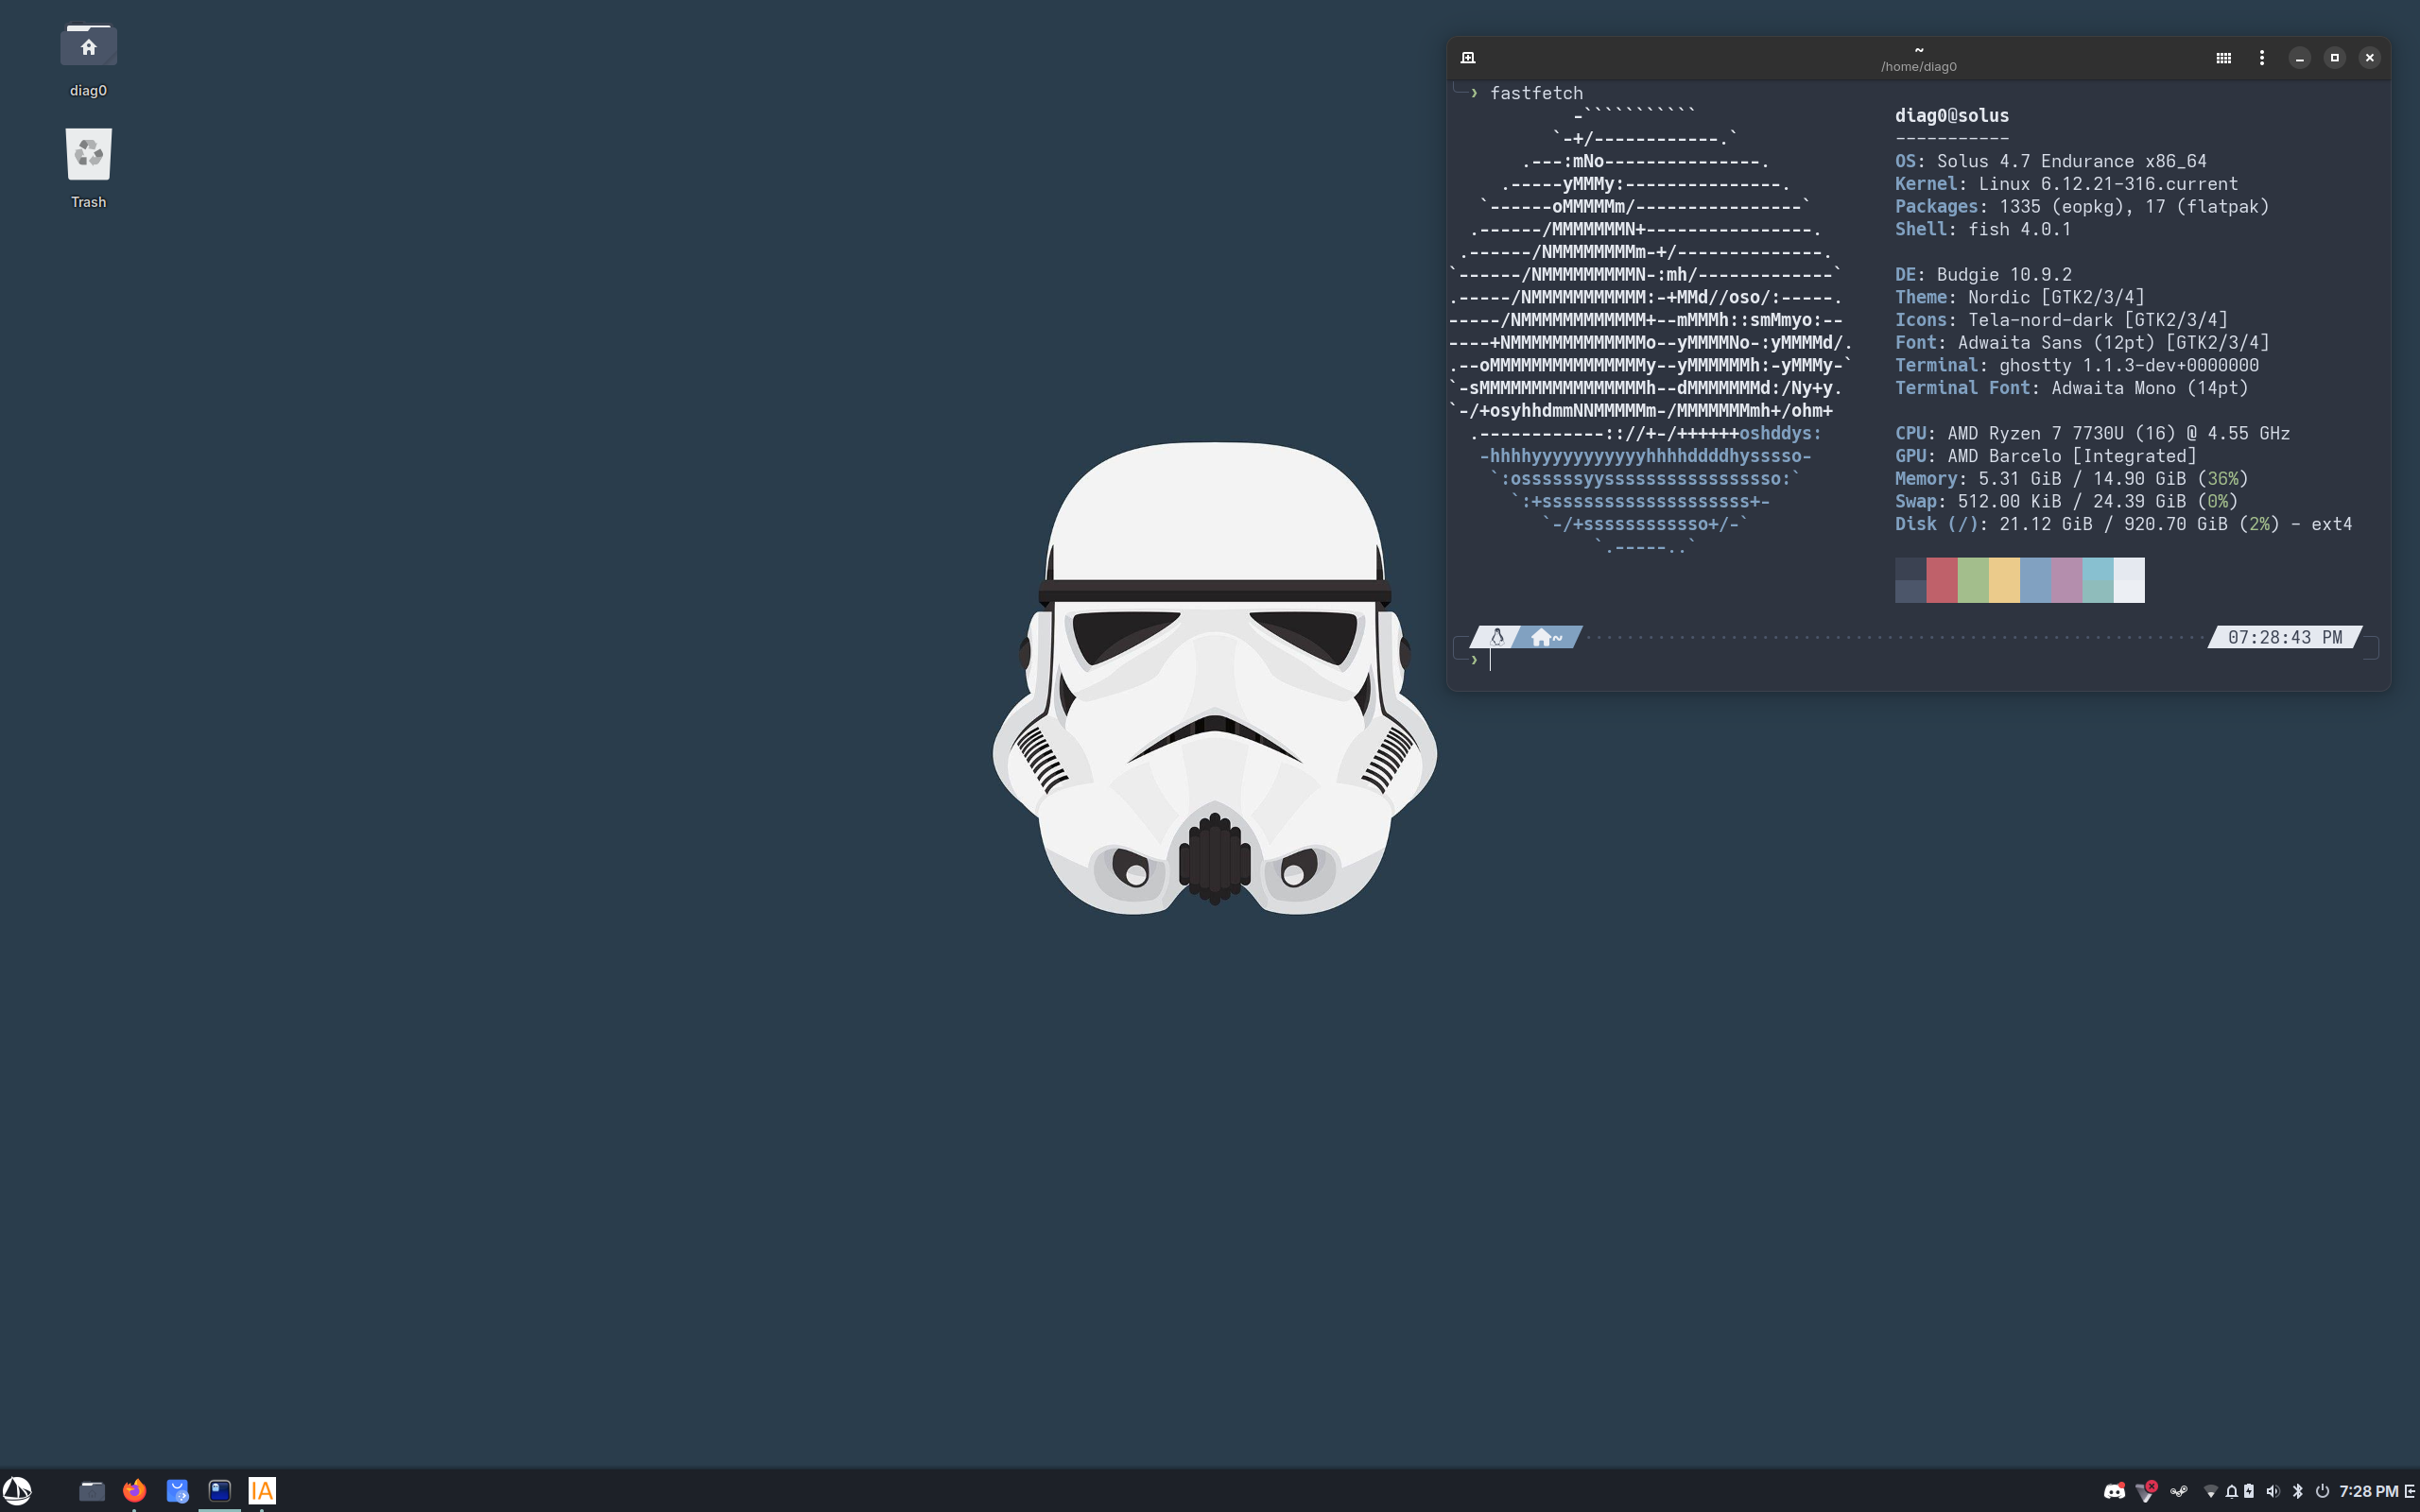Toggle the Raven sidebar panel icon

coord(2410,1491)
